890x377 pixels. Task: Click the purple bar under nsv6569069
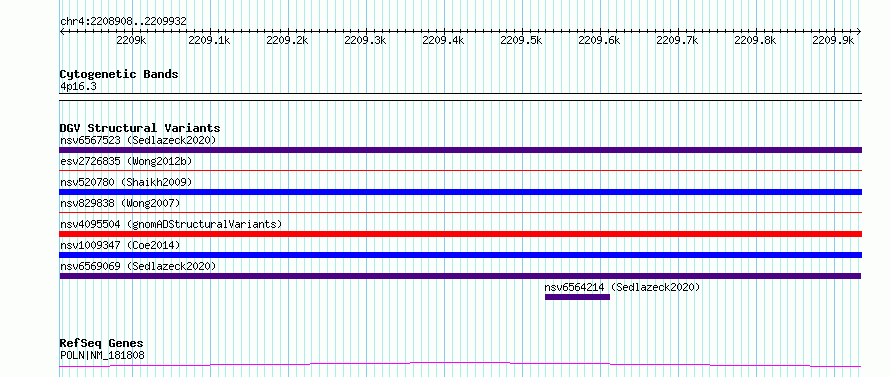[460, 276]
